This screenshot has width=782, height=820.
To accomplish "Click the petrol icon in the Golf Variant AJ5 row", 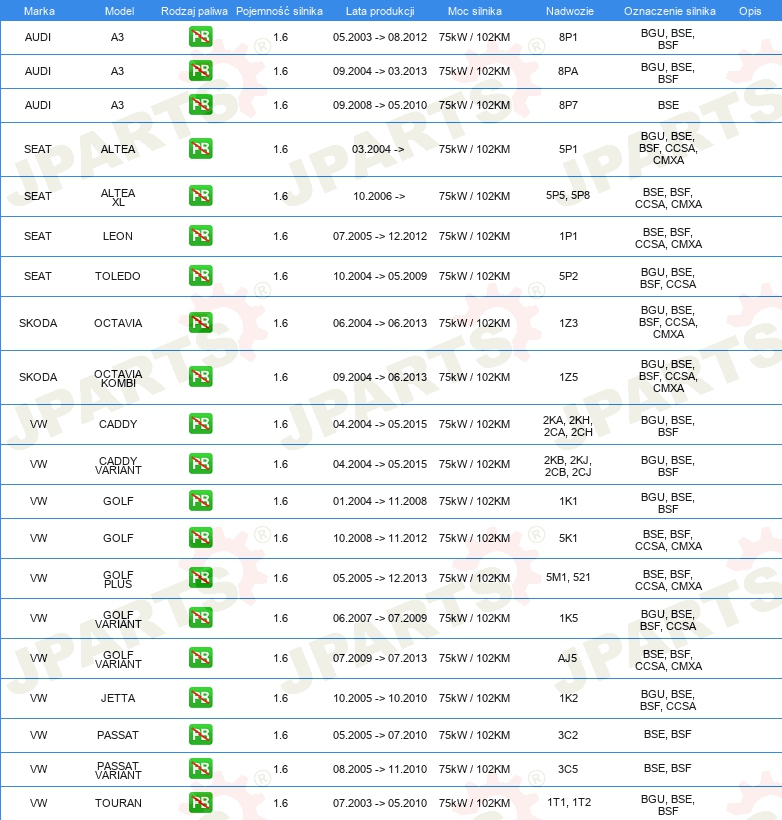I will pyautogui.click(x=200, y=657).
